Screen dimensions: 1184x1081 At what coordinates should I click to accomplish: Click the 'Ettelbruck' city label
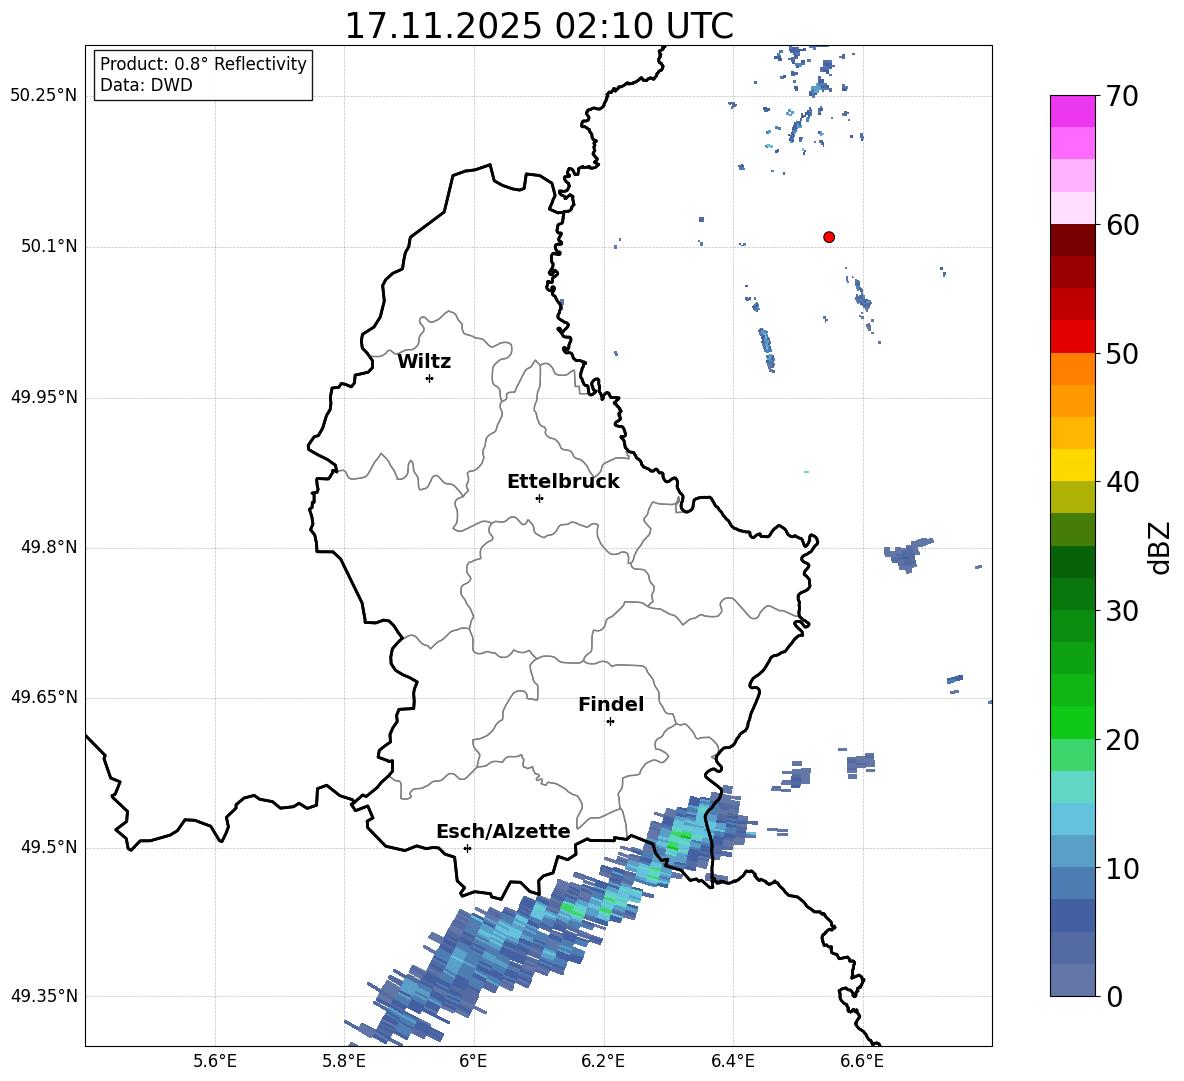[563, 482]
